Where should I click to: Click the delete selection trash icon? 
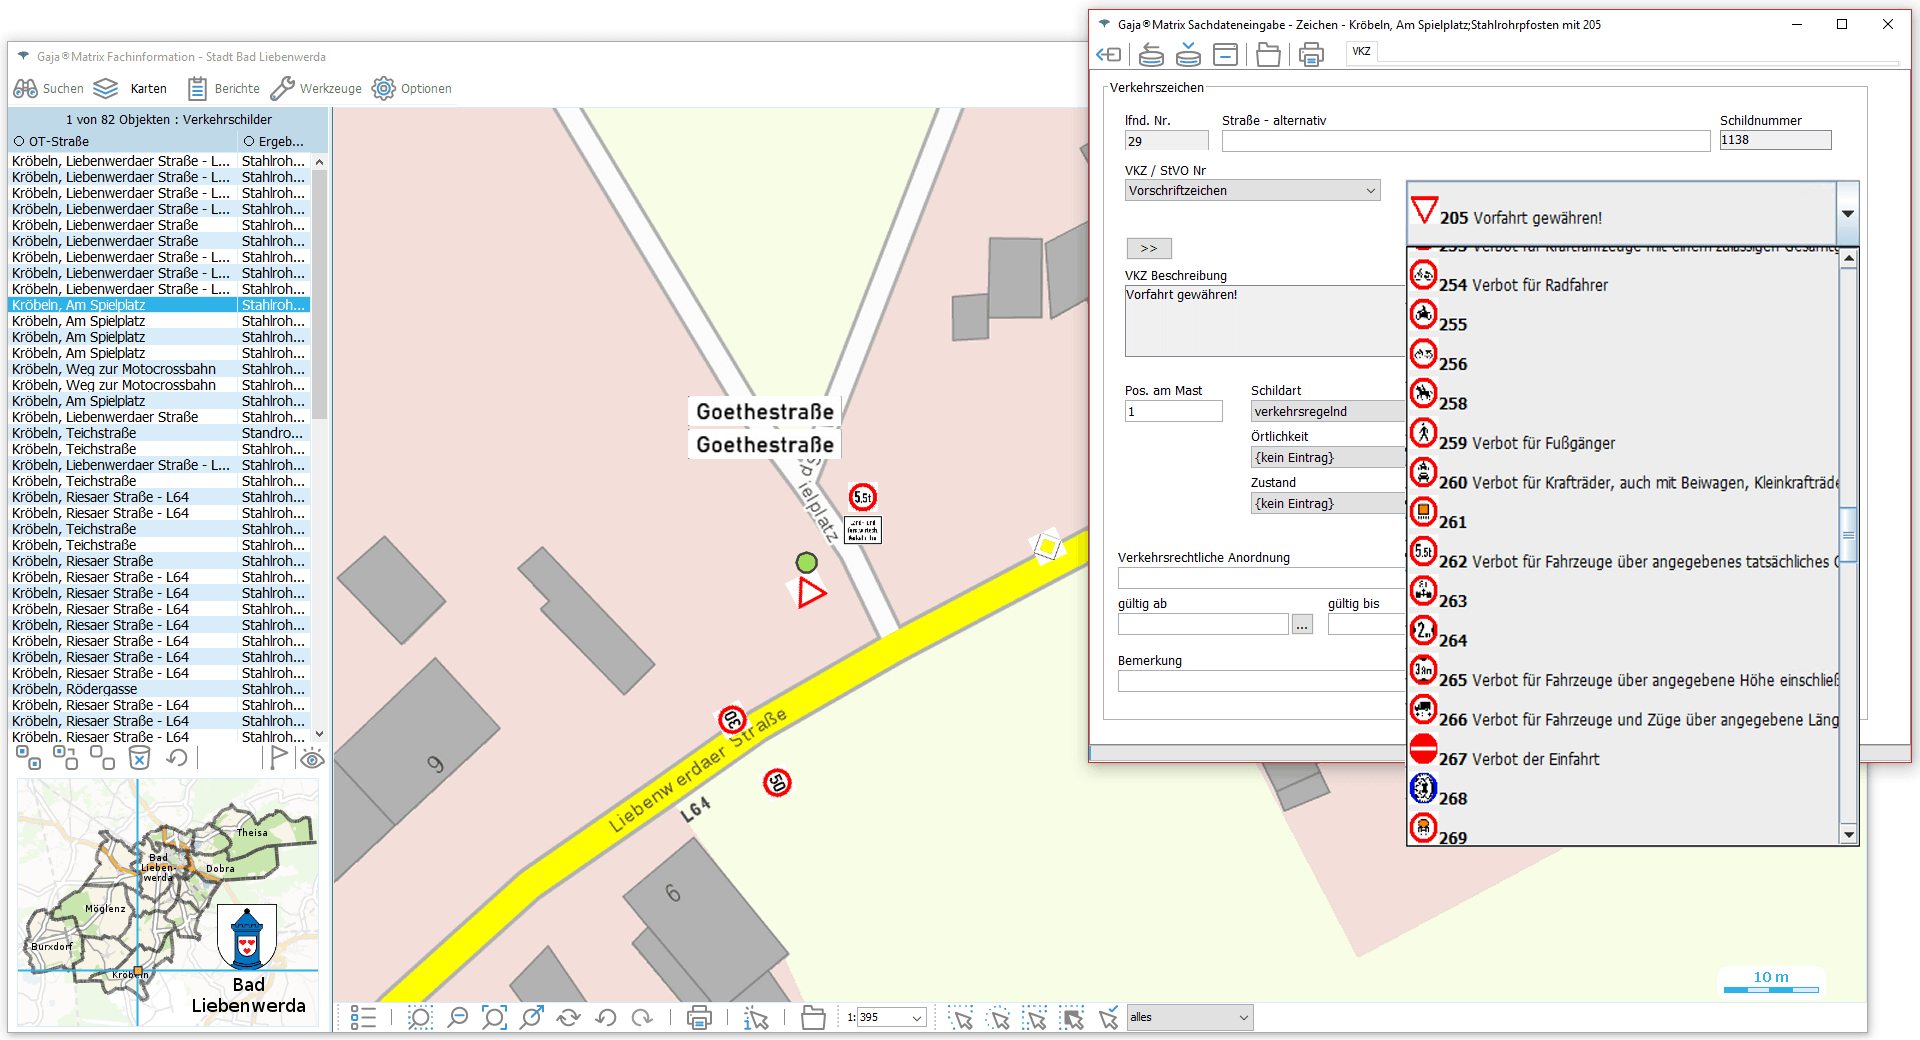[140, 758]
